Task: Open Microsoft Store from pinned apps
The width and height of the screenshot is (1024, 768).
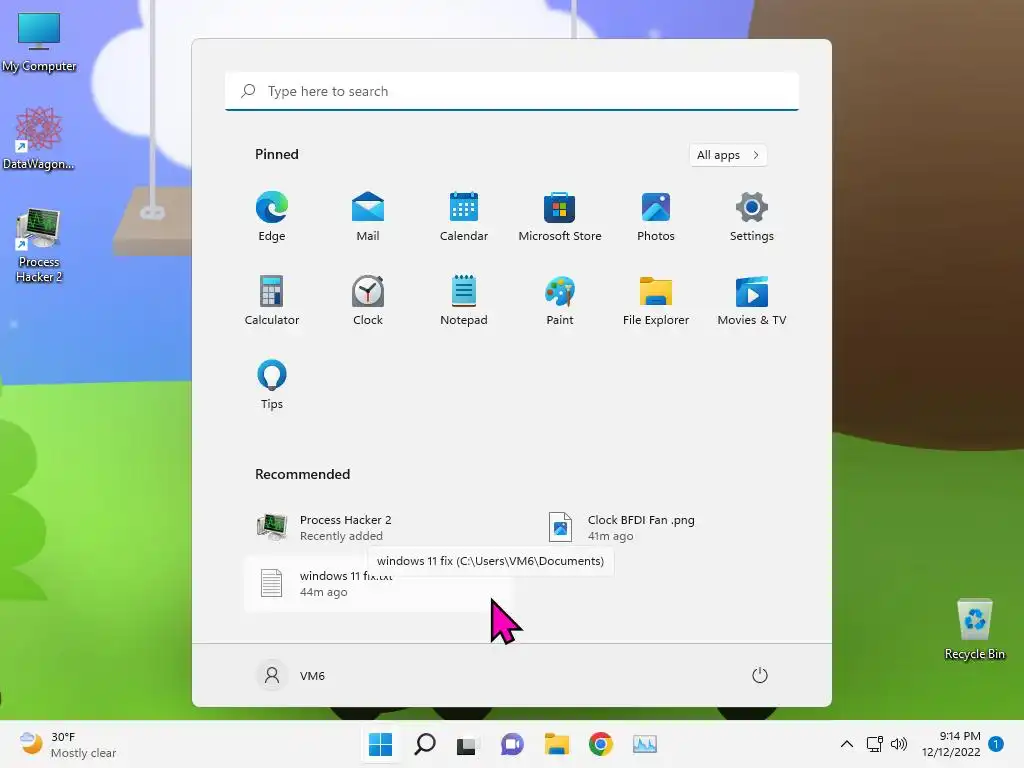Action: click(x=560, y=216)
